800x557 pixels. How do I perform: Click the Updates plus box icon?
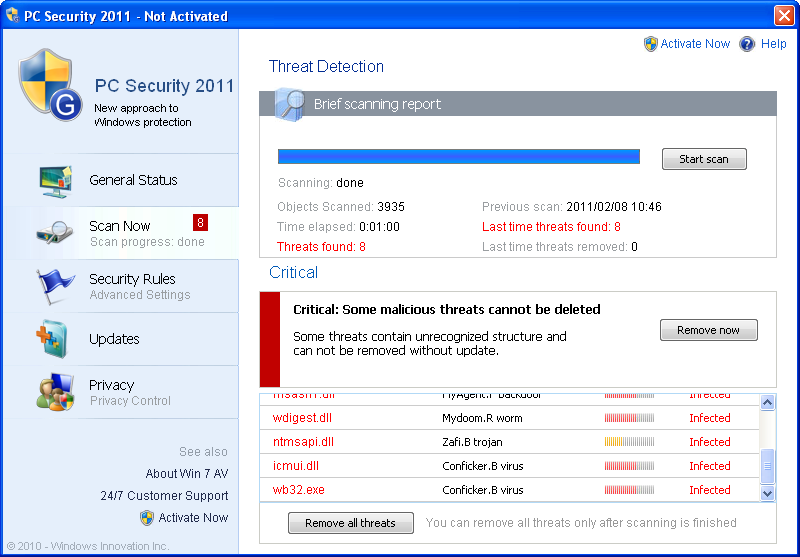pos(52,339)
